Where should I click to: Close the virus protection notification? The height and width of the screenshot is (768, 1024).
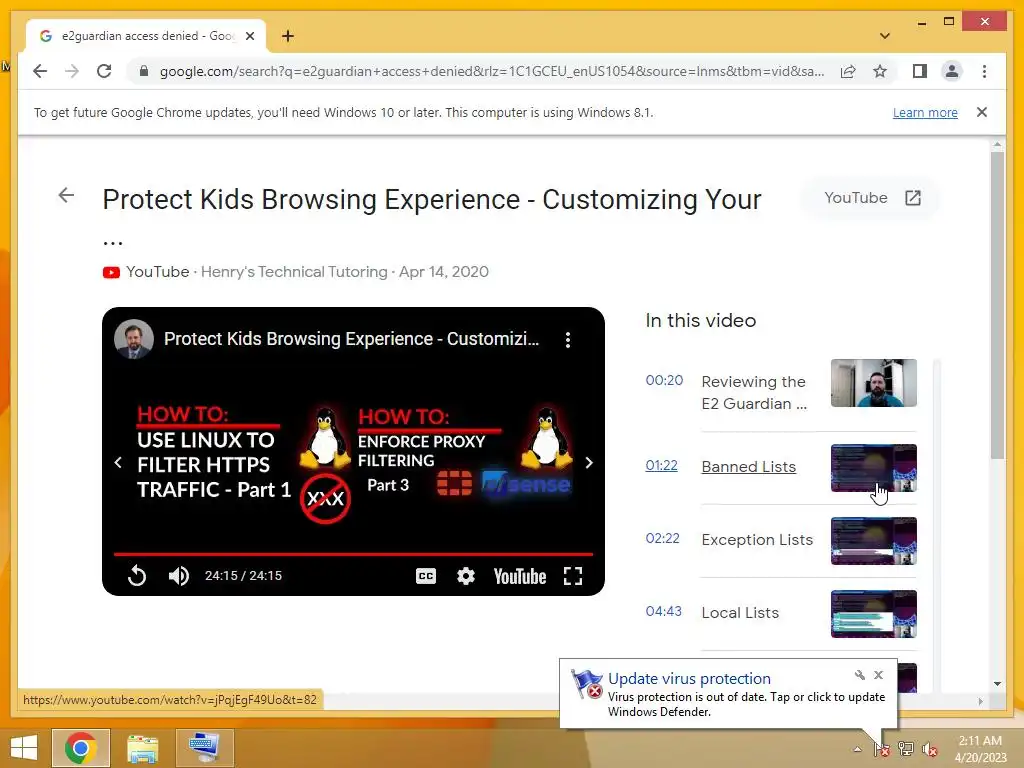tap(878, 675)
